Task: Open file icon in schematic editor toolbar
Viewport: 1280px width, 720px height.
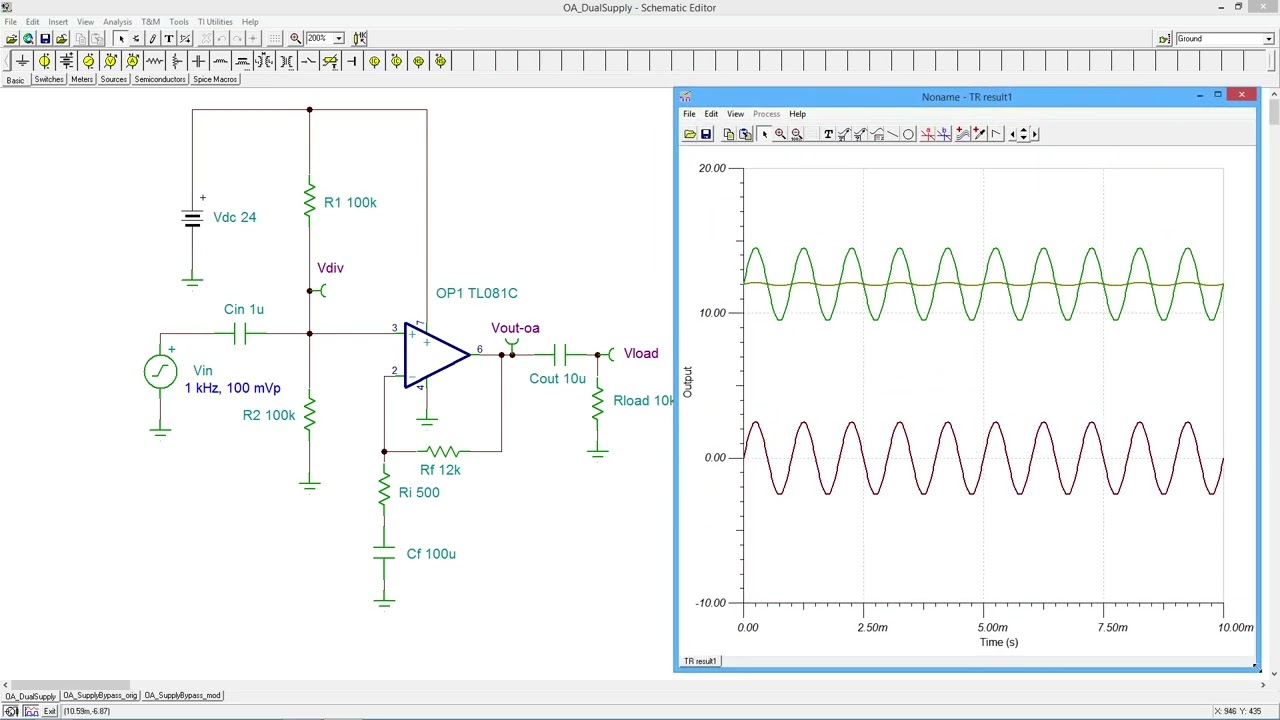Action: click(12, 39)
